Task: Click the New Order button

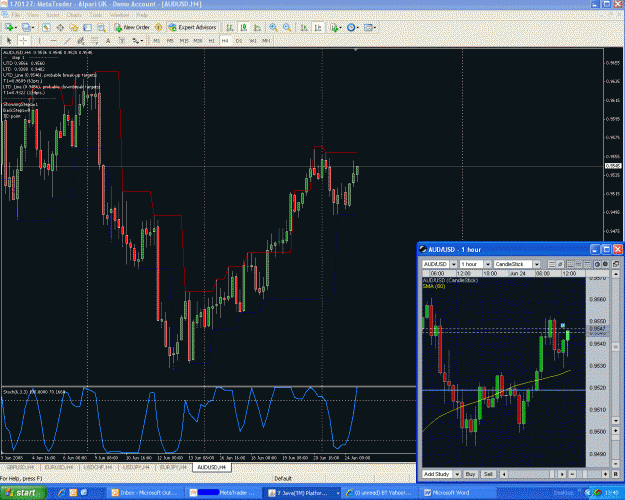Action: [x=132, y=28]
